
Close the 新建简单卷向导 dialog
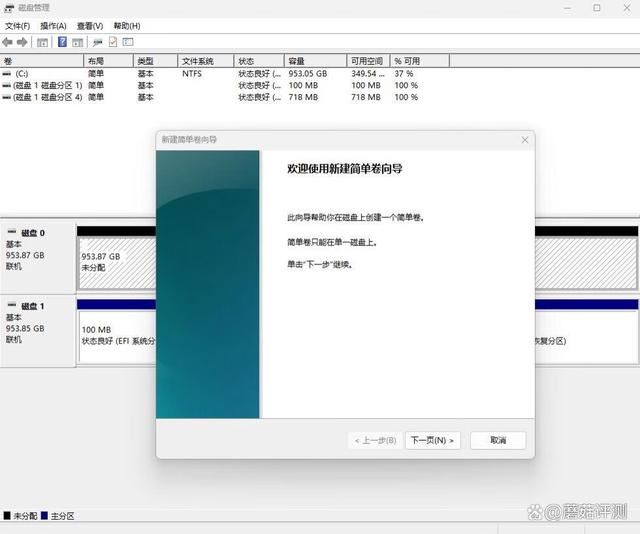pyautogui.click(x=524, y=140)
